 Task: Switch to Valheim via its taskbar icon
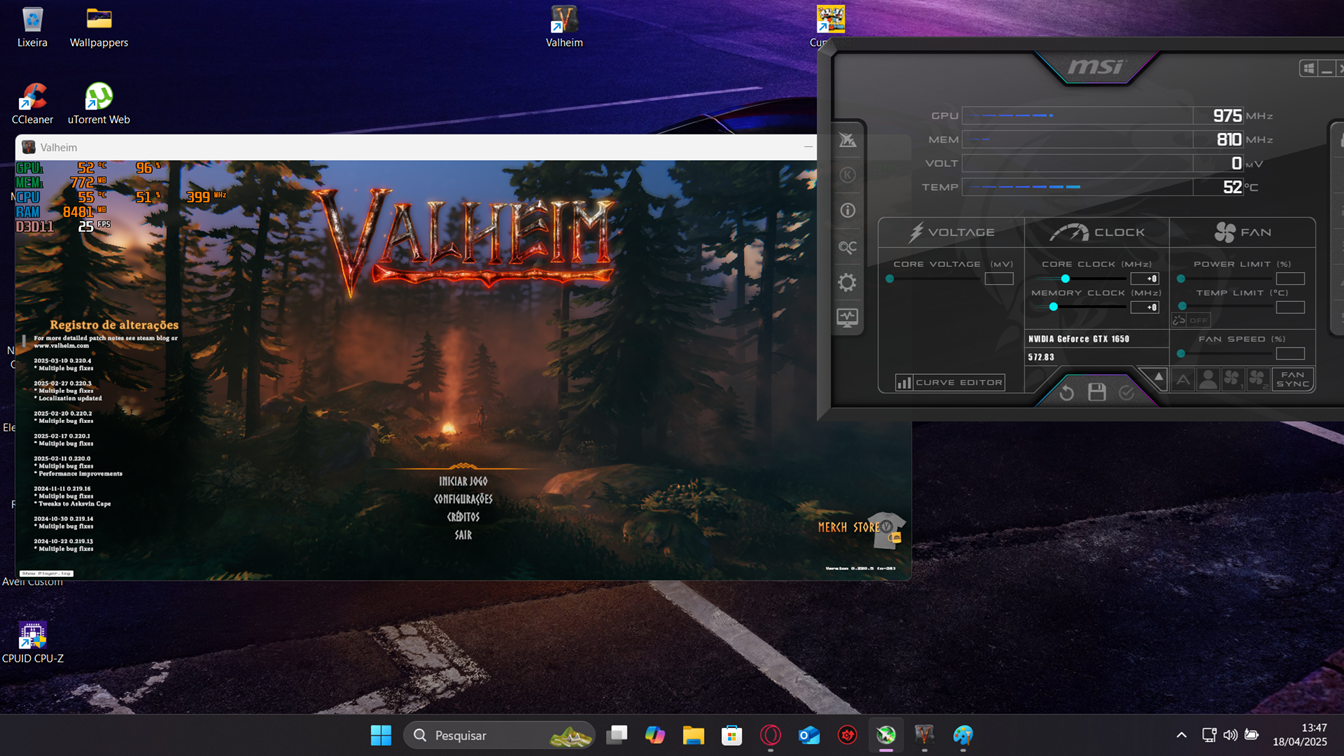pyautogui.click(x=924, y=735)
